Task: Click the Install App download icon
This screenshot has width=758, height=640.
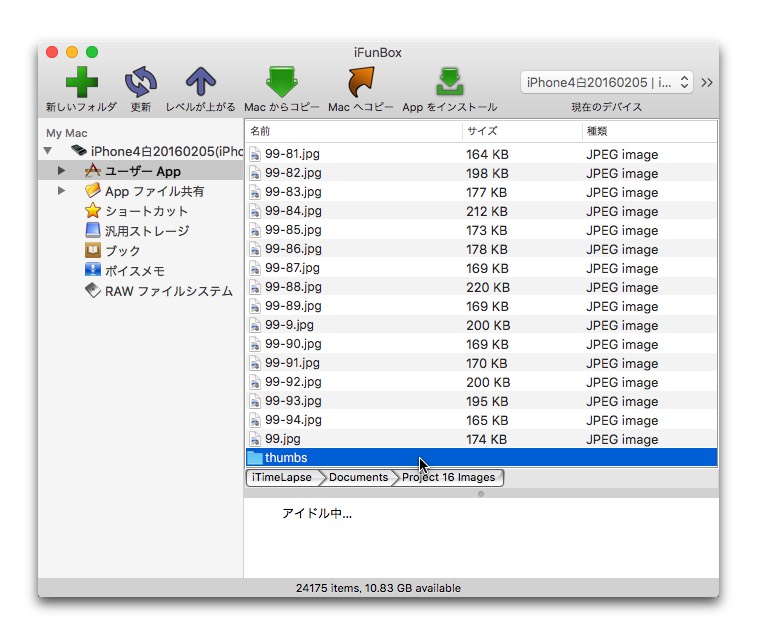Action: point(450,82)
